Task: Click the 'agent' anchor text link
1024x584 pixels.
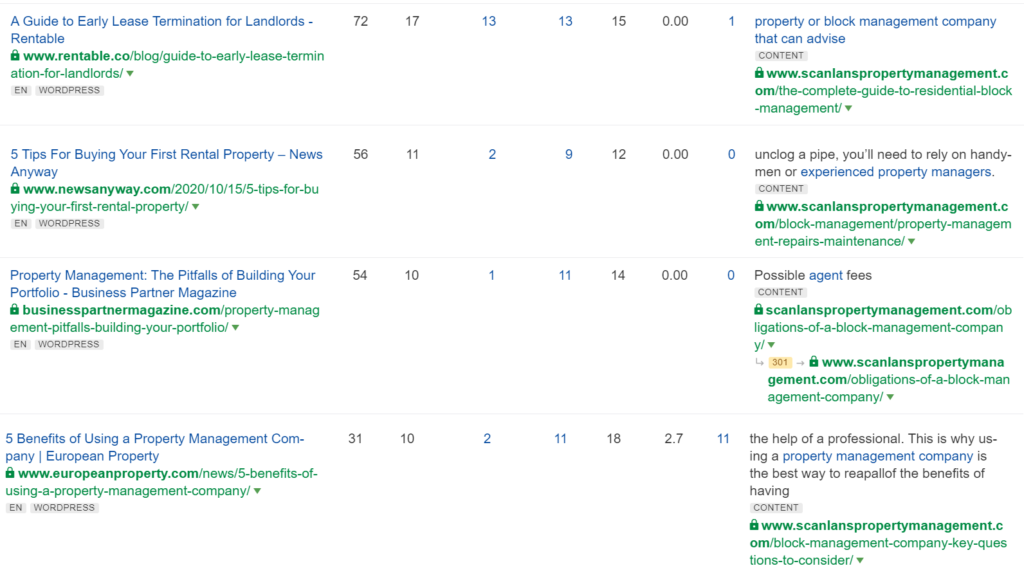Action: [825, 275]
